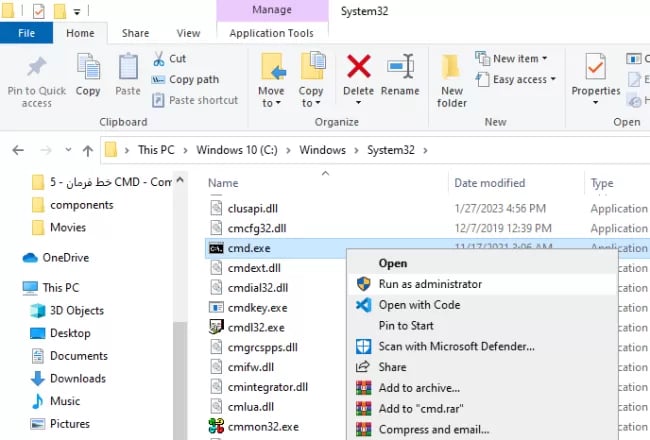Open the recent locations dropdown chevron

68,150
